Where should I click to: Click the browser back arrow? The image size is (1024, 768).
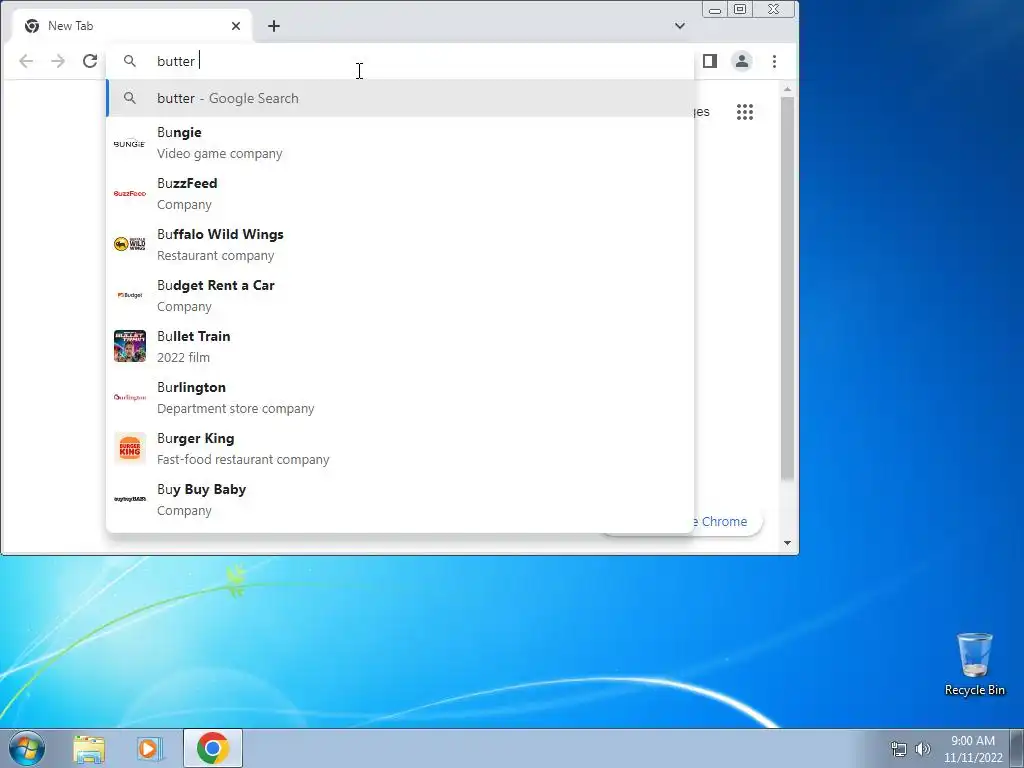click(x=26, y=61)
